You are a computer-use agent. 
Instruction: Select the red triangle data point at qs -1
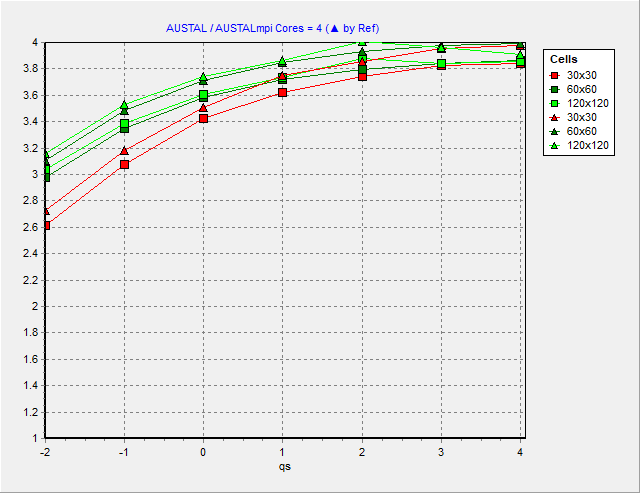click(x=124, y=151)
